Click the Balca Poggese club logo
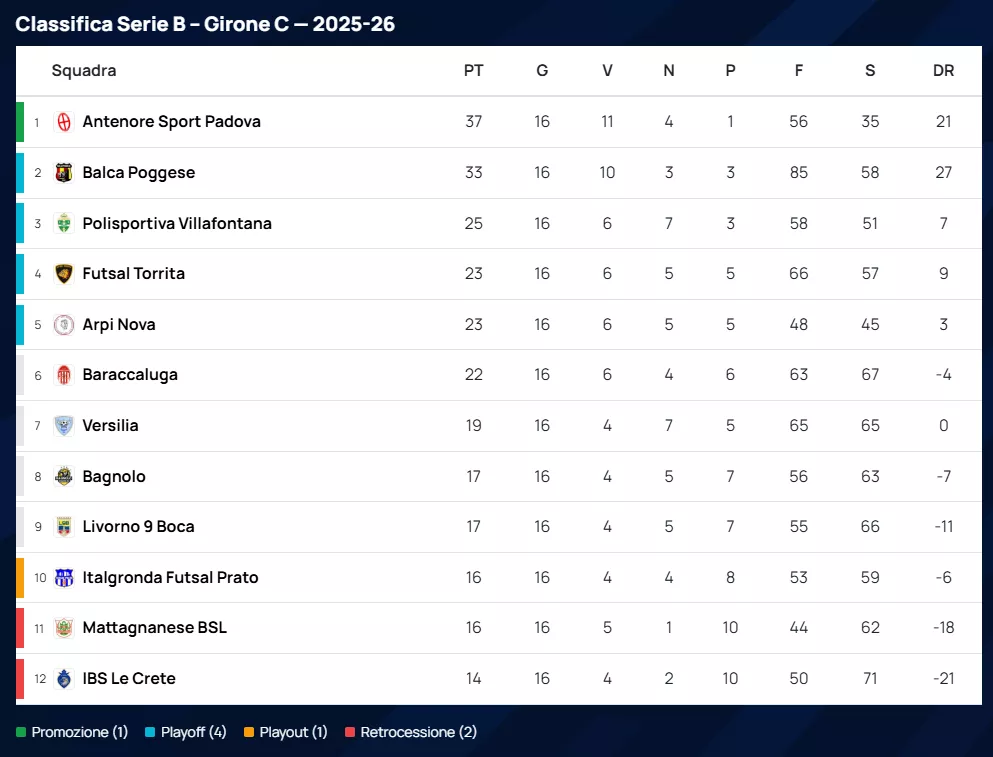Image resolution: width=993 pixels, height=757 pixels. click(x=64, y=173)
